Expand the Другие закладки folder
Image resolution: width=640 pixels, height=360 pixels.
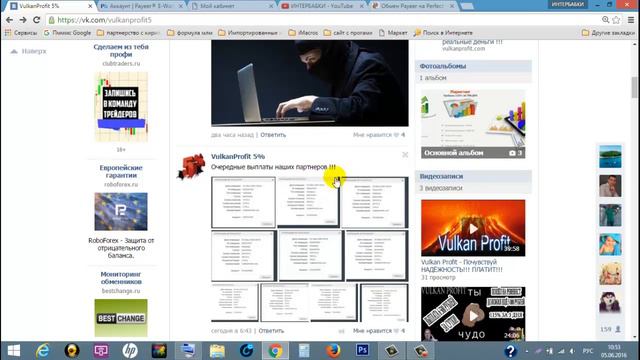point(608,33)
